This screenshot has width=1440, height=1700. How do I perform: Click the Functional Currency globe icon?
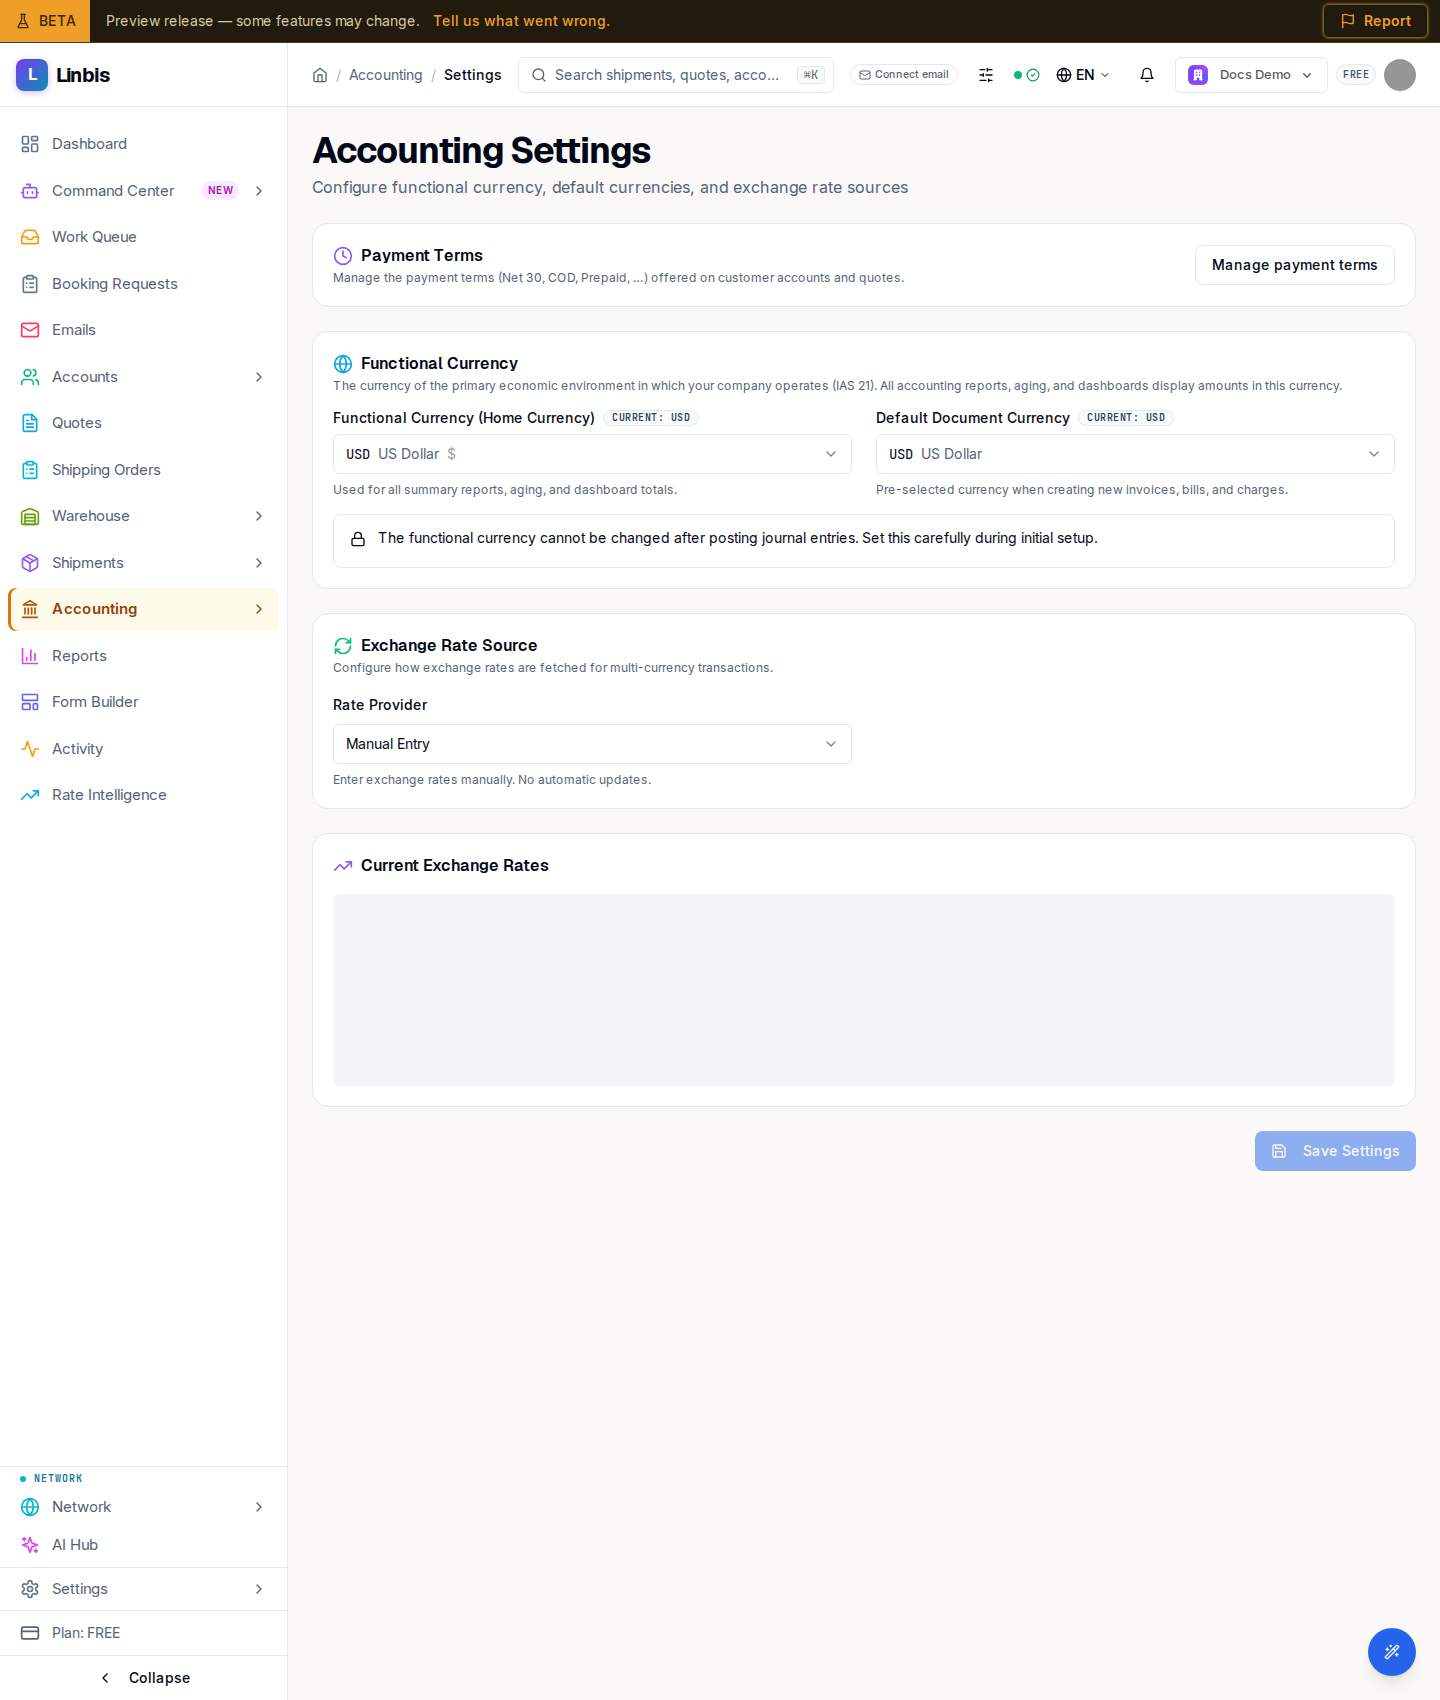coord(343,364)
